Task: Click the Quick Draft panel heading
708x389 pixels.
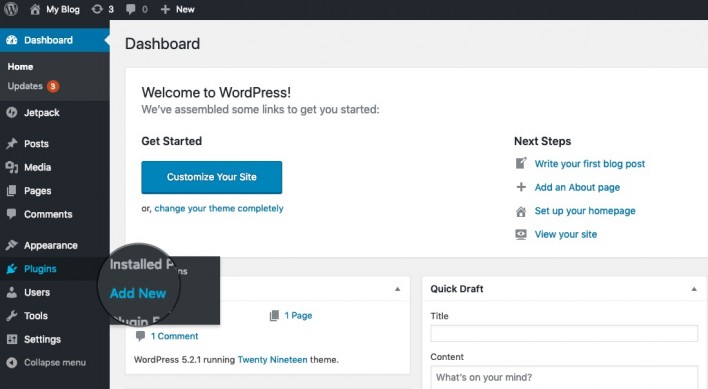Action: [x=456, y=289]
